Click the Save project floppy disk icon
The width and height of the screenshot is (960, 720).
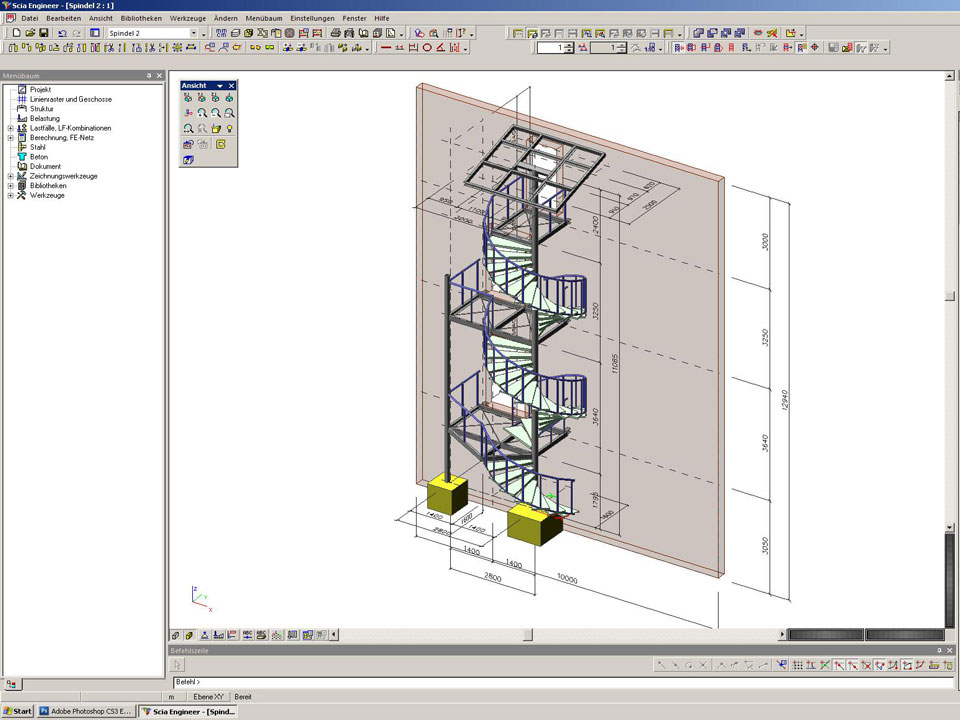pyautogui.click(x=44, y=33)
